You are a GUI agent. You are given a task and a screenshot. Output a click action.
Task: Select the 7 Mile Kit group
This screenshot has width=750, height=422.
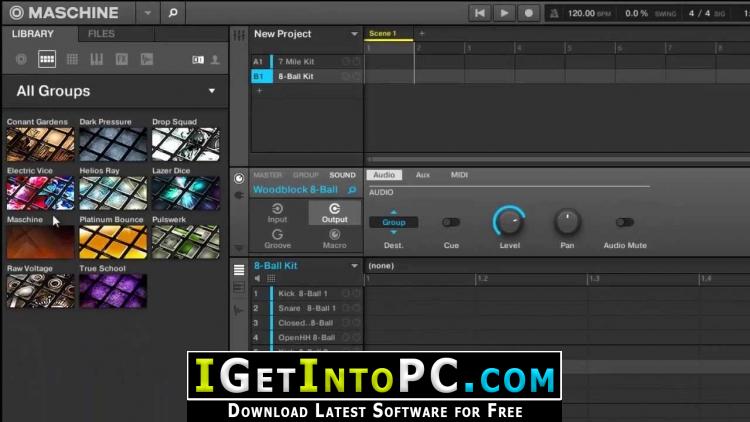click(x=295, y=61)
